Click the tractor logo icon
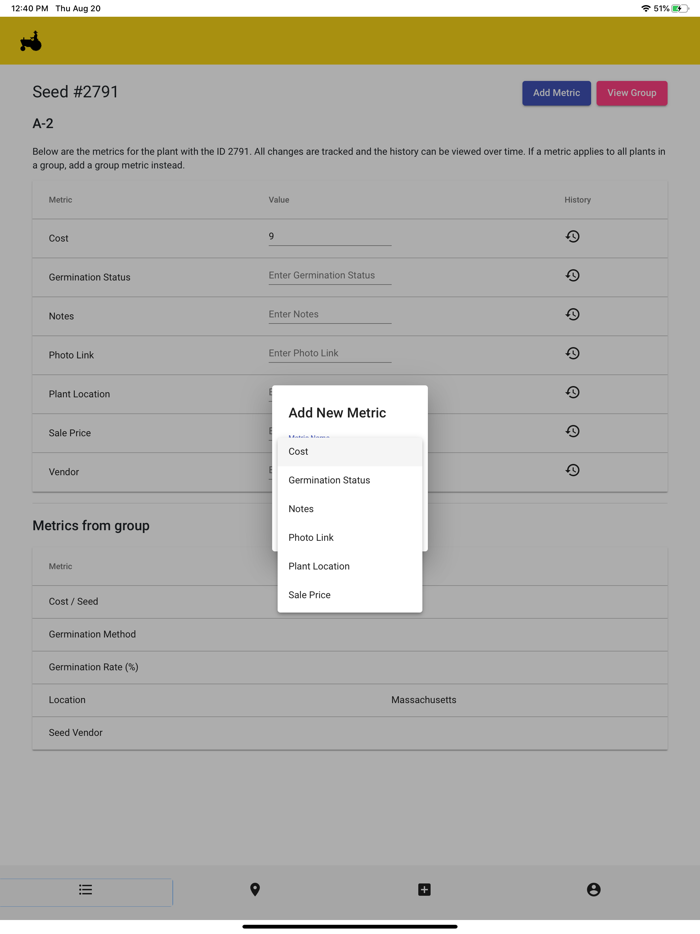Image resolution: width=700 pixels, height=934 pixels. pyautogui.click(x=31, y=41)
